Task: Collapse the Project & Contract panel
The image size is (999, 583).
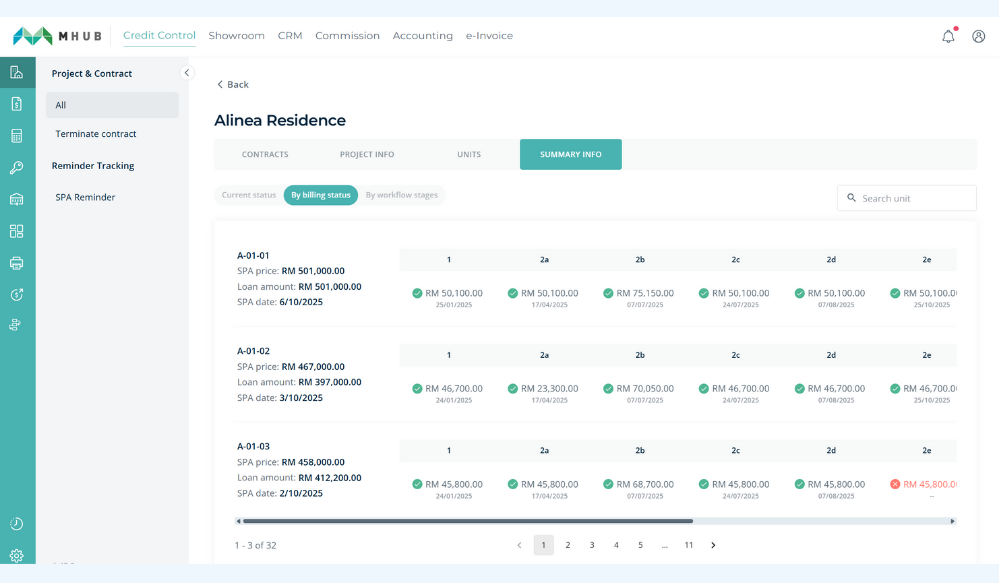Action: pyautogui.click(x=185, y=72)
